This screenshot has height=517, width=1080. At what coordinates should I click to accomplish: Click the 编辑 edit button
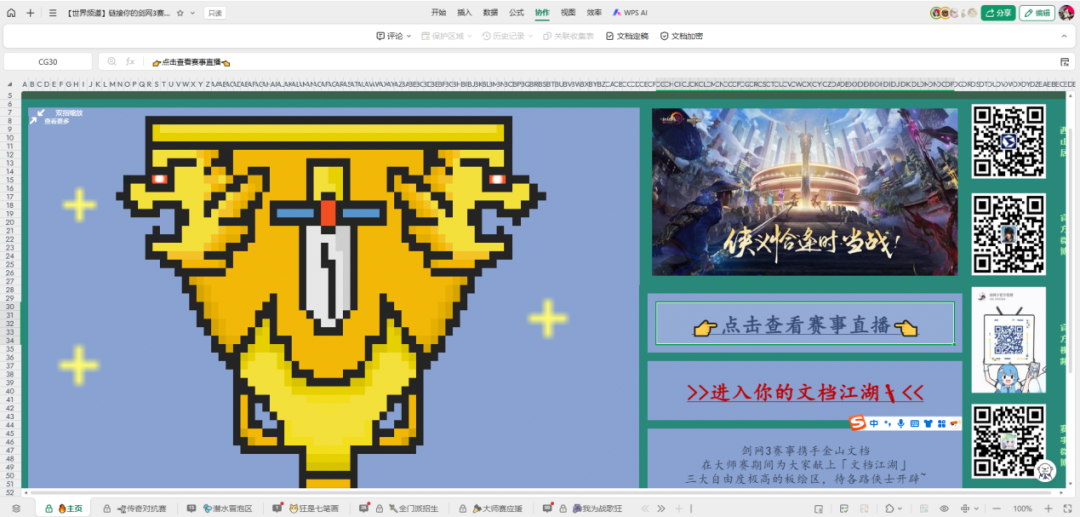(1037, 12)
